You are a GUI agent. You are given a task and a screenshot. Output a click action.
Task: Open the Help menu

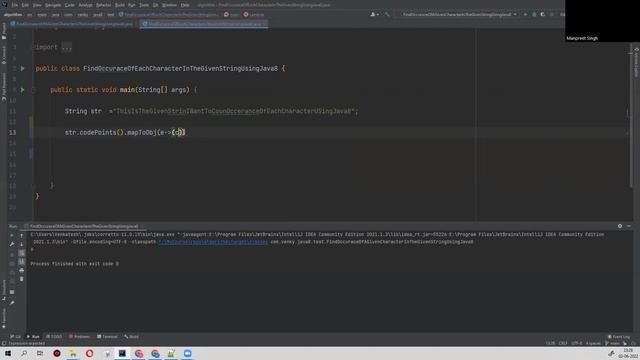[185, 5]
